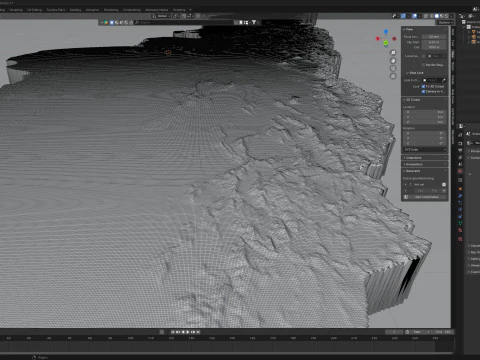Uncheck Lock To 3D Cursor
The height and width of the screenshot is (360, 480).
[423, 86]
